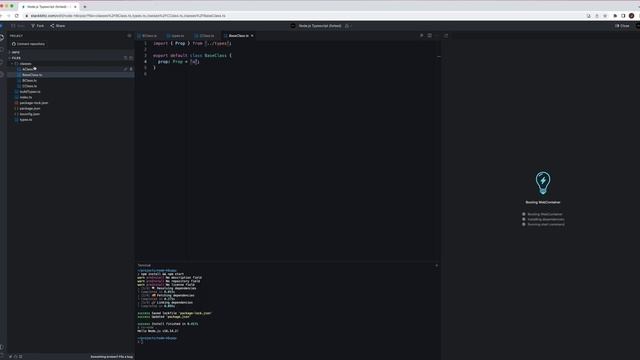This screenshot has width=640, height=360.
Task: Click the disabled Save button
Action: point(18,26)
